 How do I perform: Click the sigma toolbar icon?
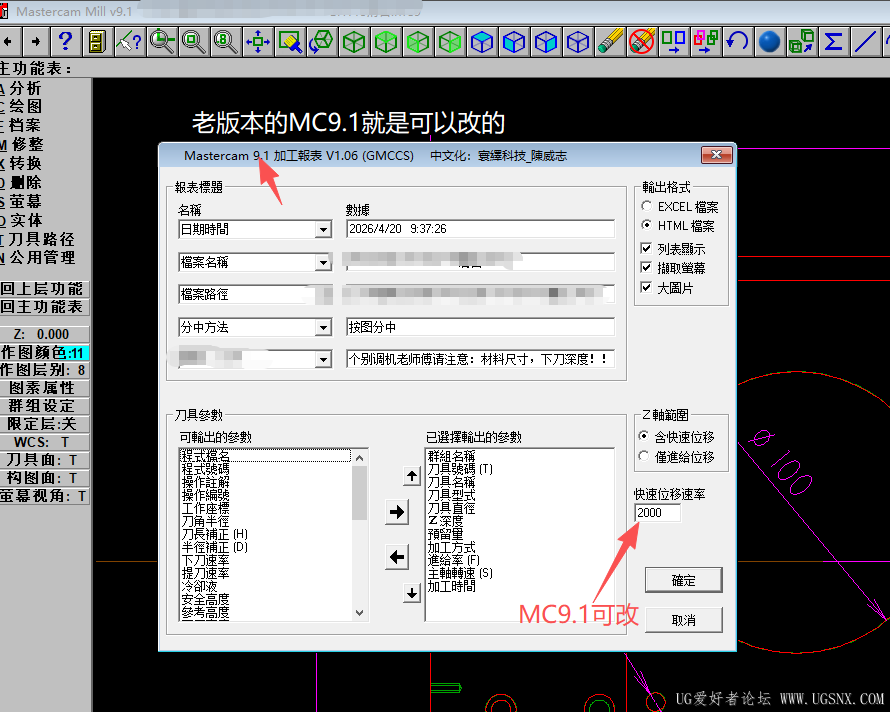click(833, 41)
